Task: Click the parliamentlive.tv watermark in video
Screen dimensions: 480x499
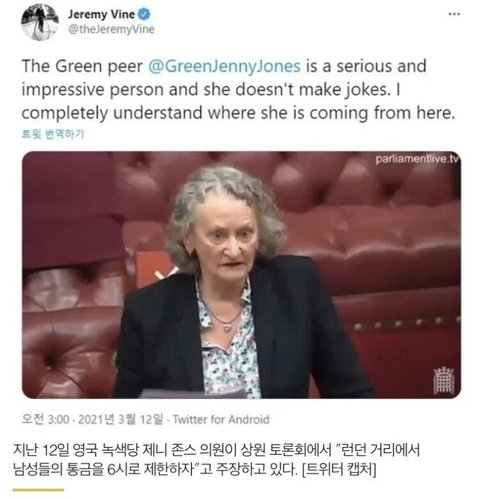Action: click(417, 159)
